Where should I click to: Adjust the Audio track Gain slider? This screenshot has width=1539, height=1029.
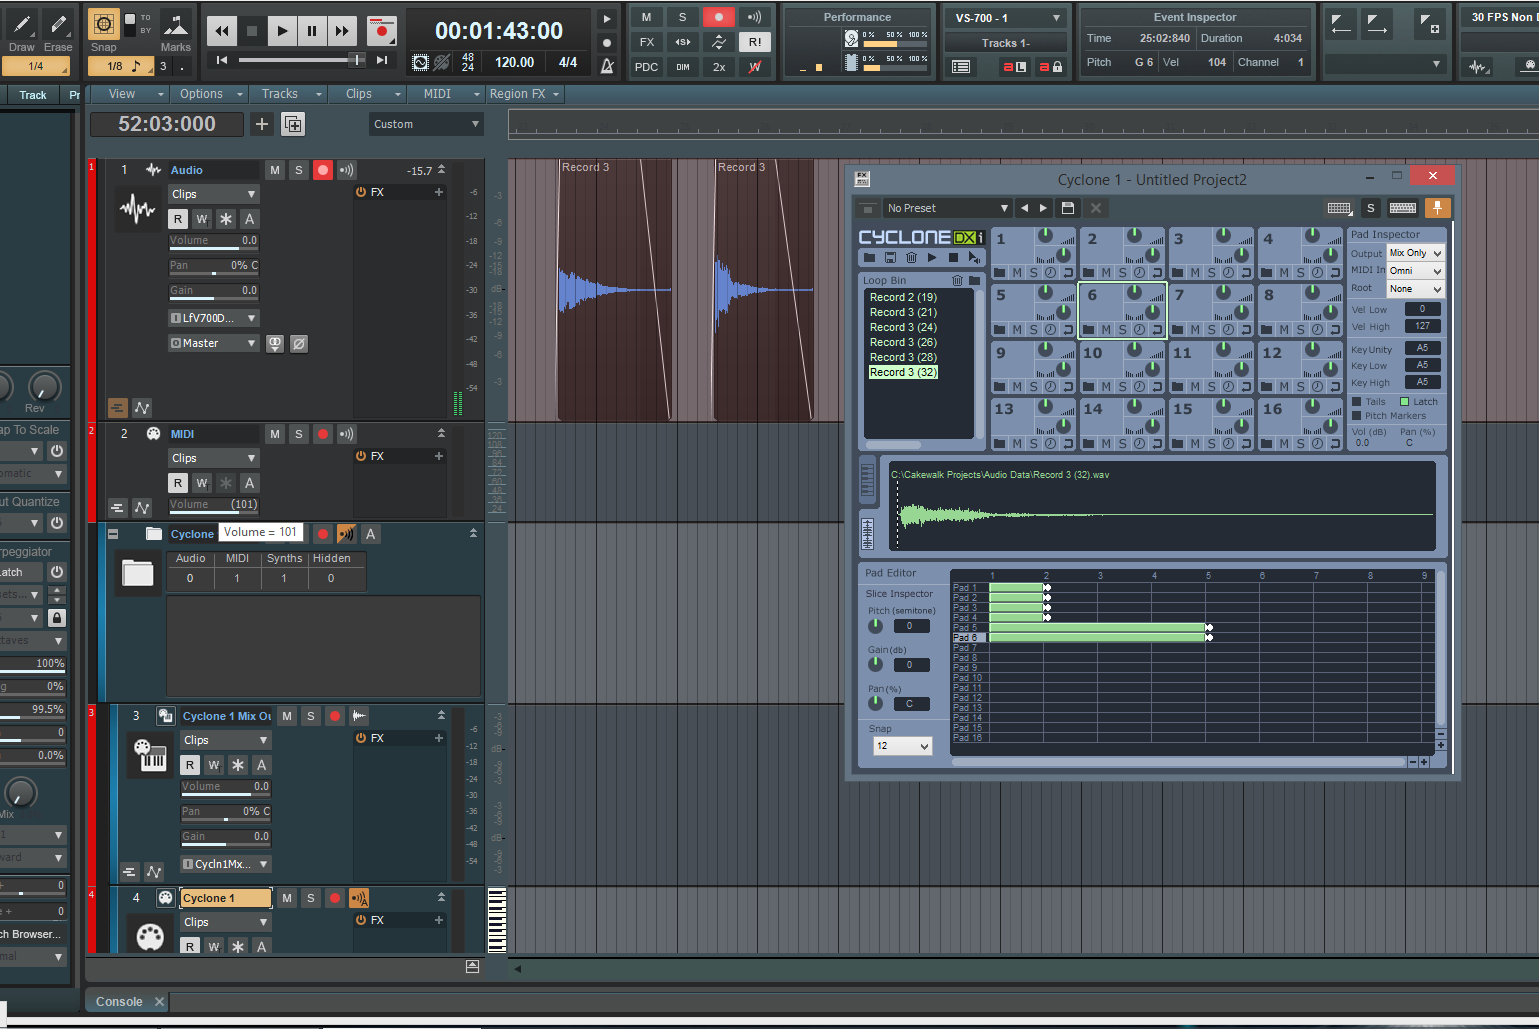click(x=214, y=293)
